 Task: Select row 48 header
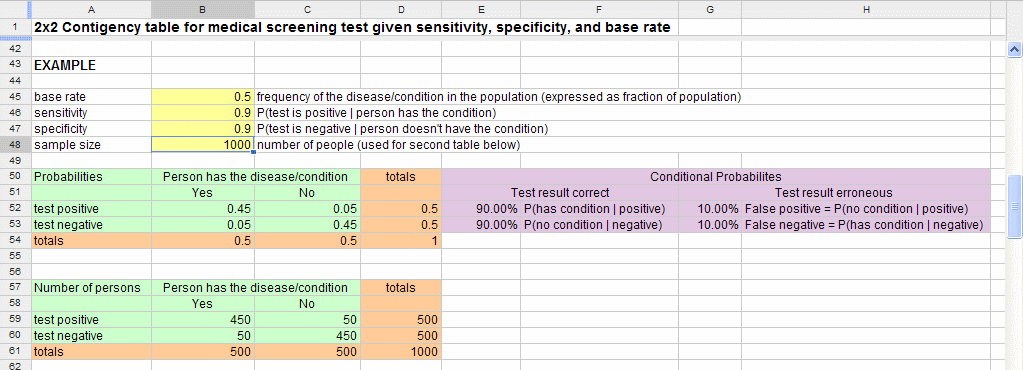point(15,145)
